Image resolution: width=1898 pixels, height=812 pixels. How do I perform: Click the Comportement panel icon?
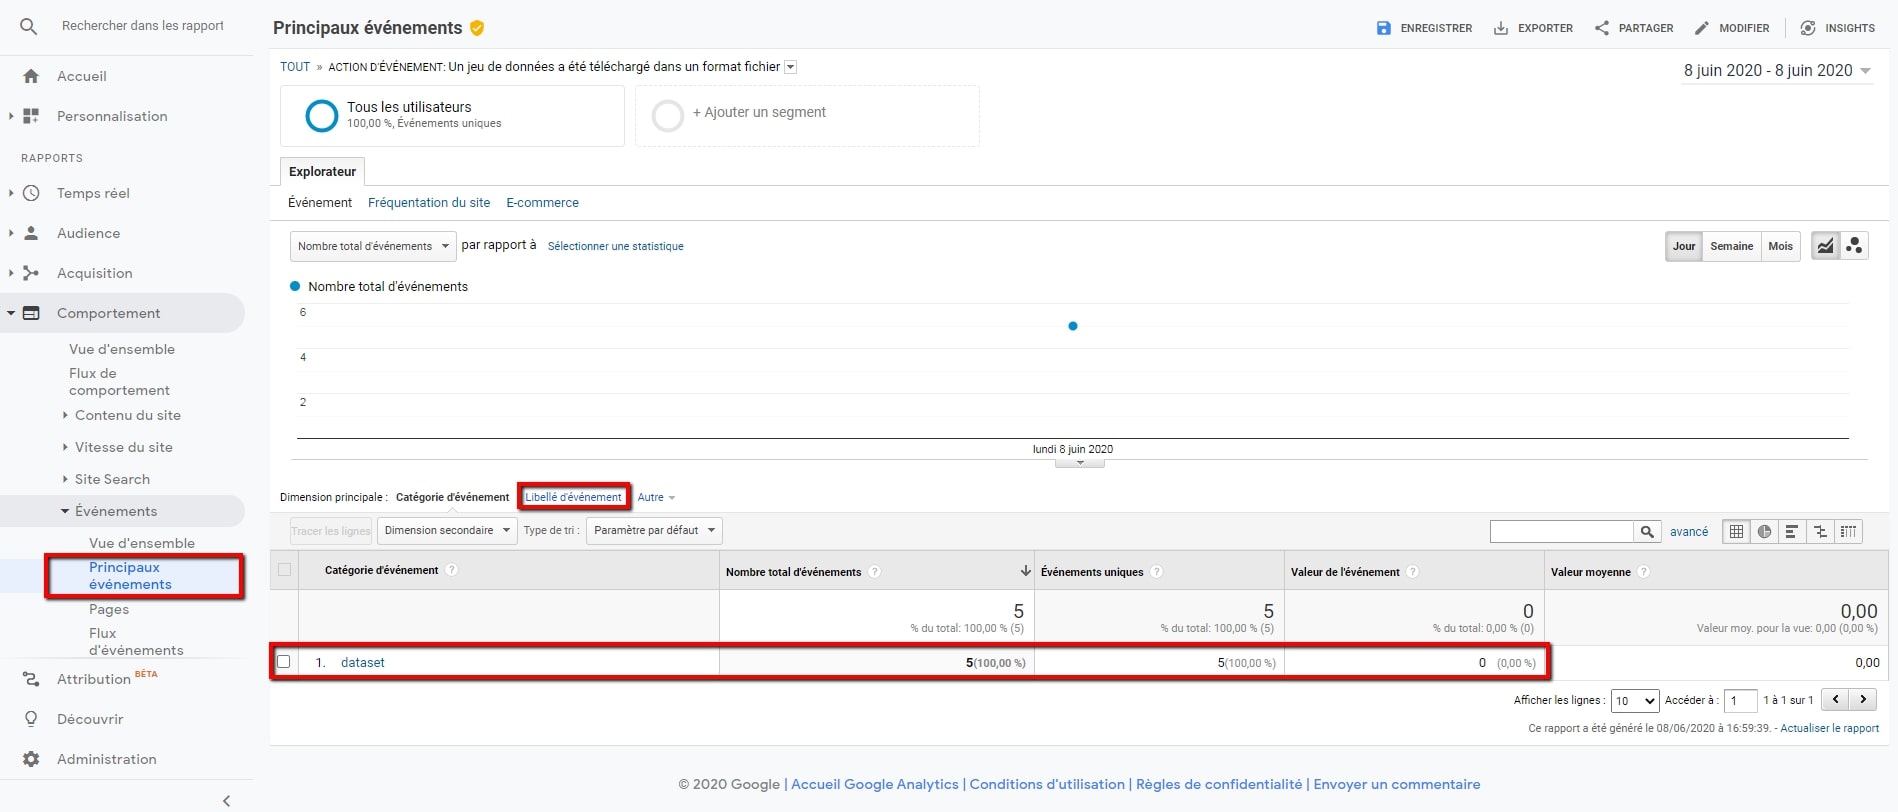(x=31, y=313)
